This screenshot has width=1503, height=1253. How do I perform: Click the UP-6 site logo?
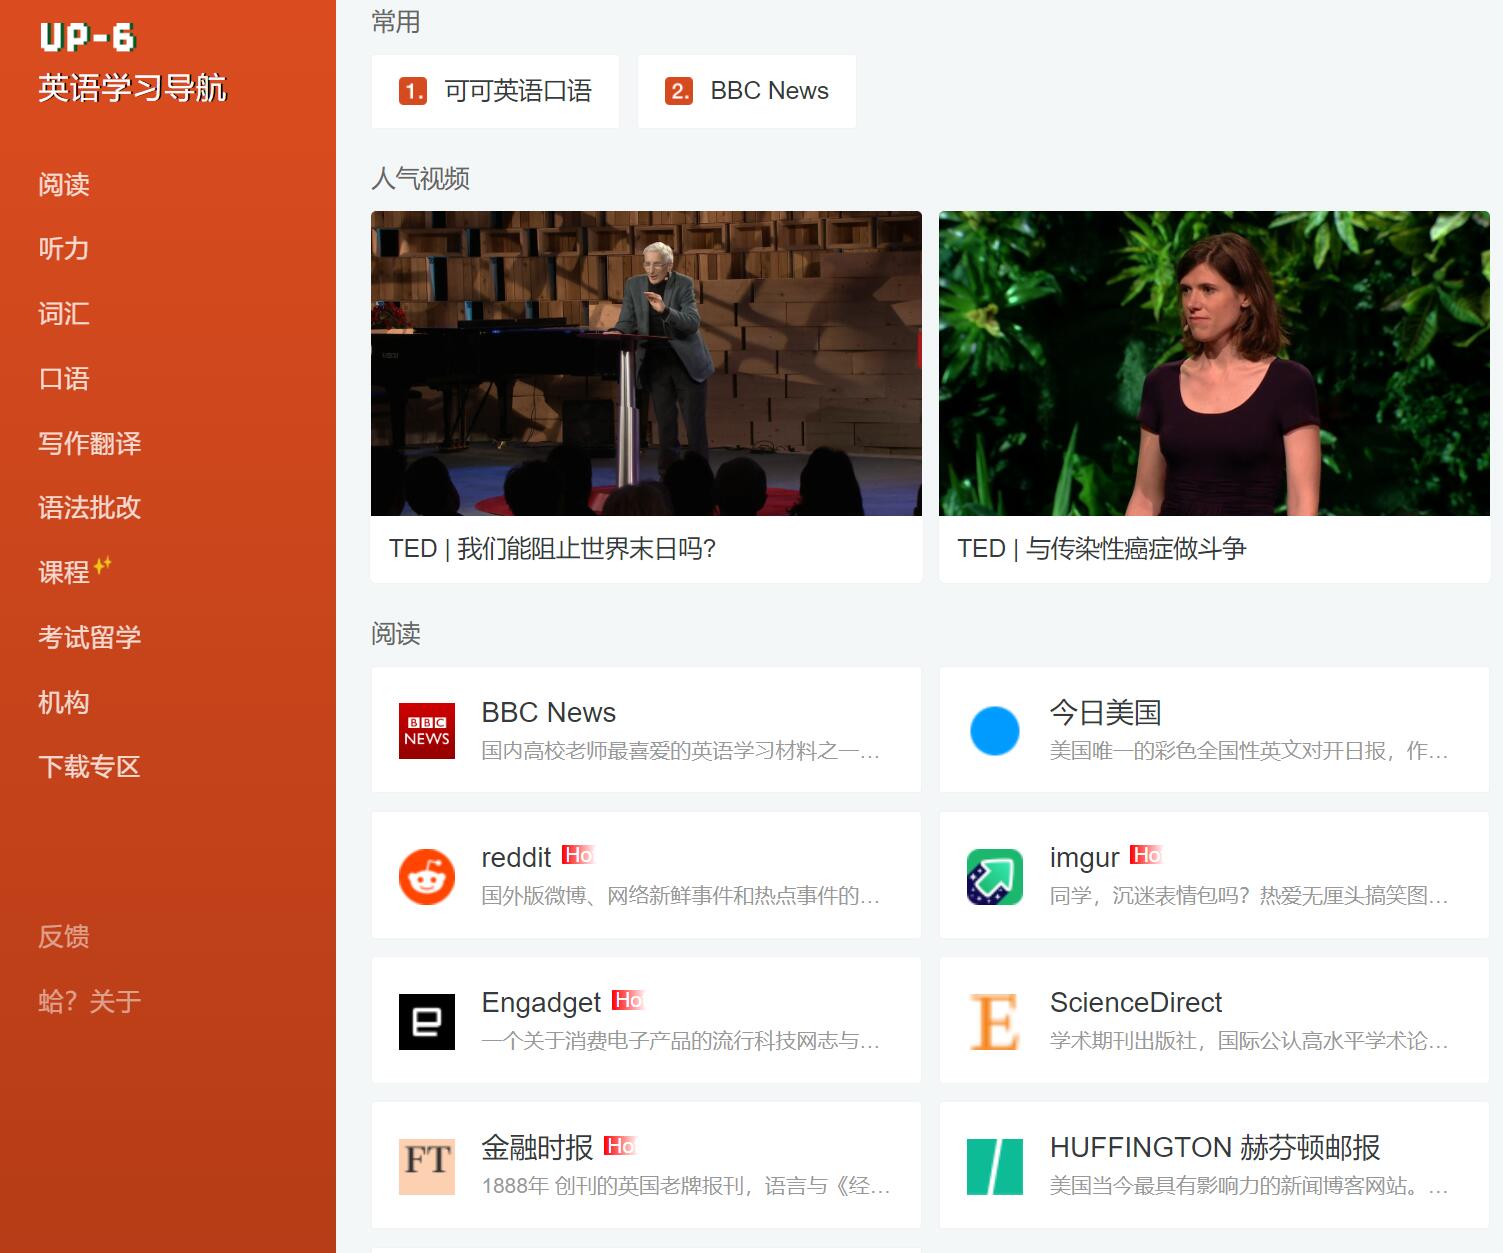[88, 38]
